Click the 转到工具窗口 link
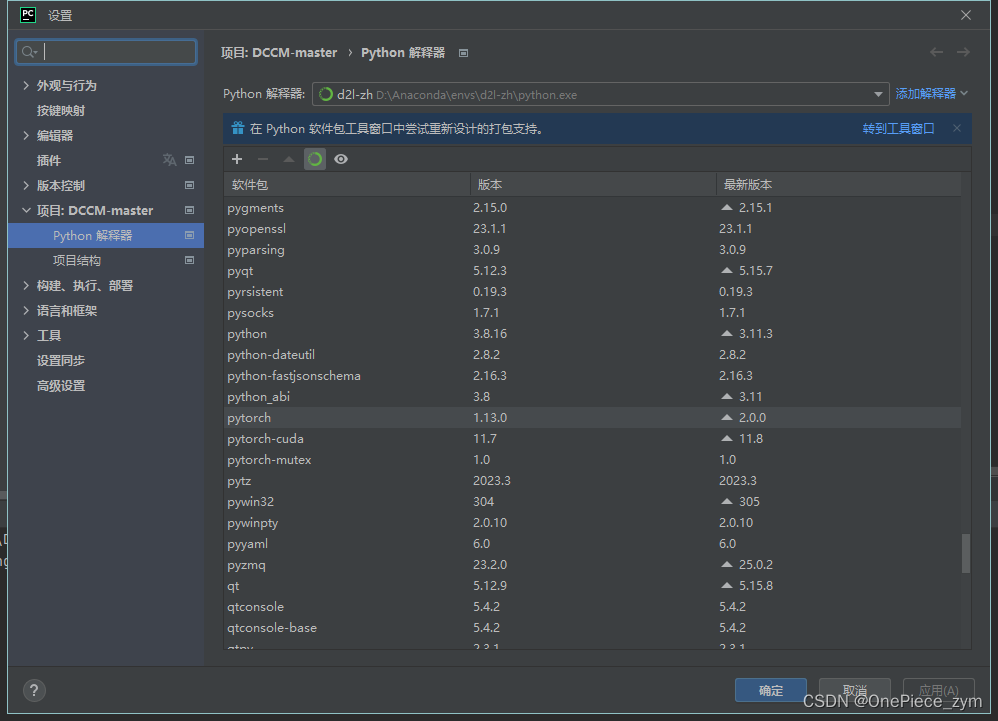The width and height of the screenshot is (998, 721). 898,129
